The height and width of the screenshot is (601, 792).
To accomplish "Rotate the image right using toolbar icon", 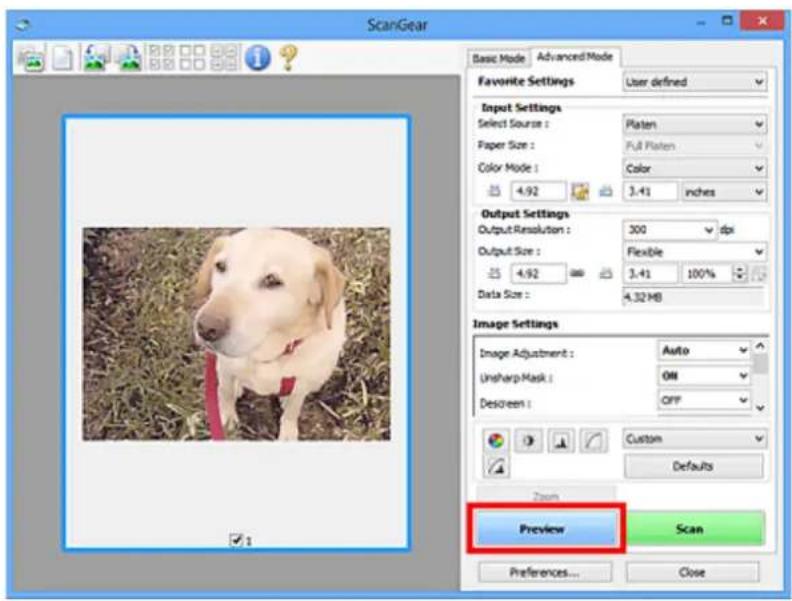I will pos(129,58).
